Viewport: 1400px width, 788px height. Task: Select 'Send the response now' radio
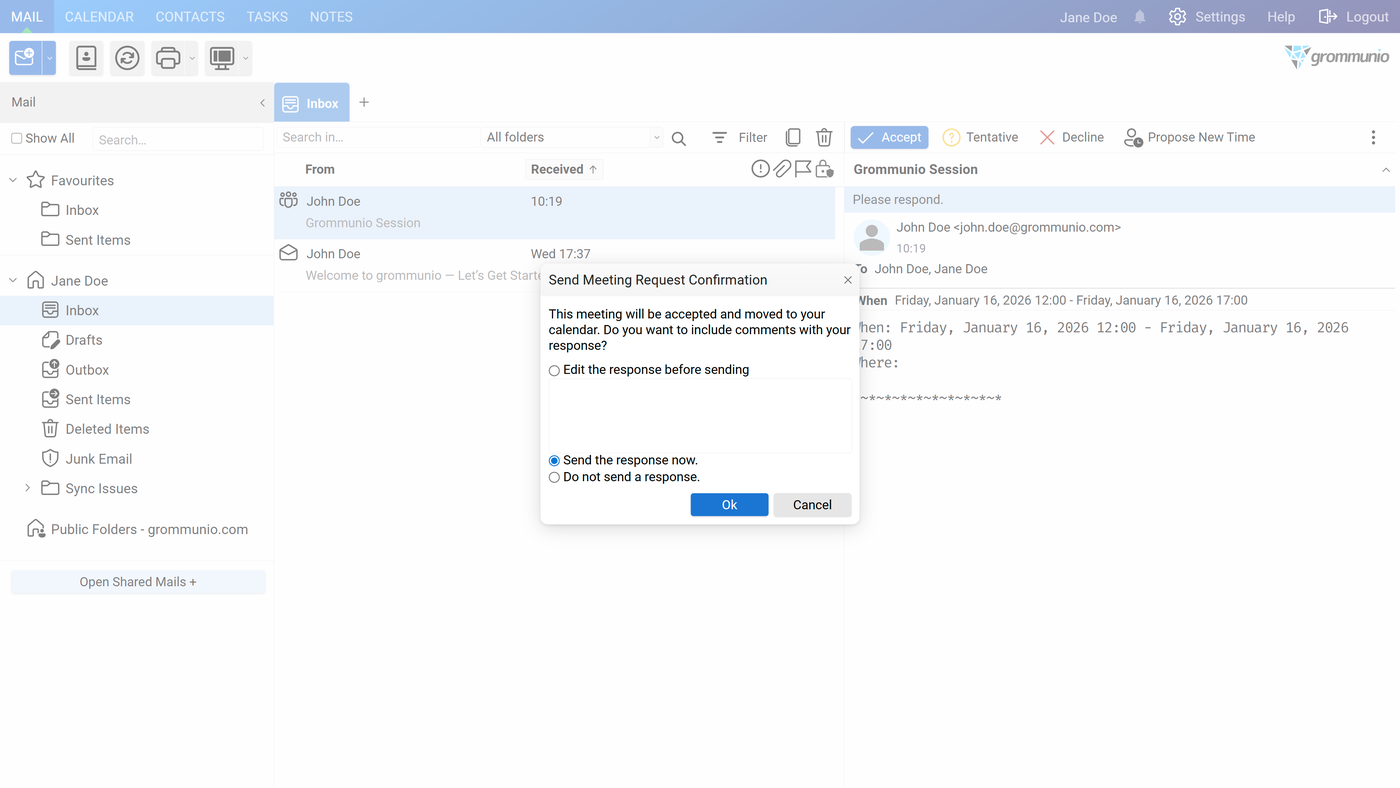click(554, 461)
